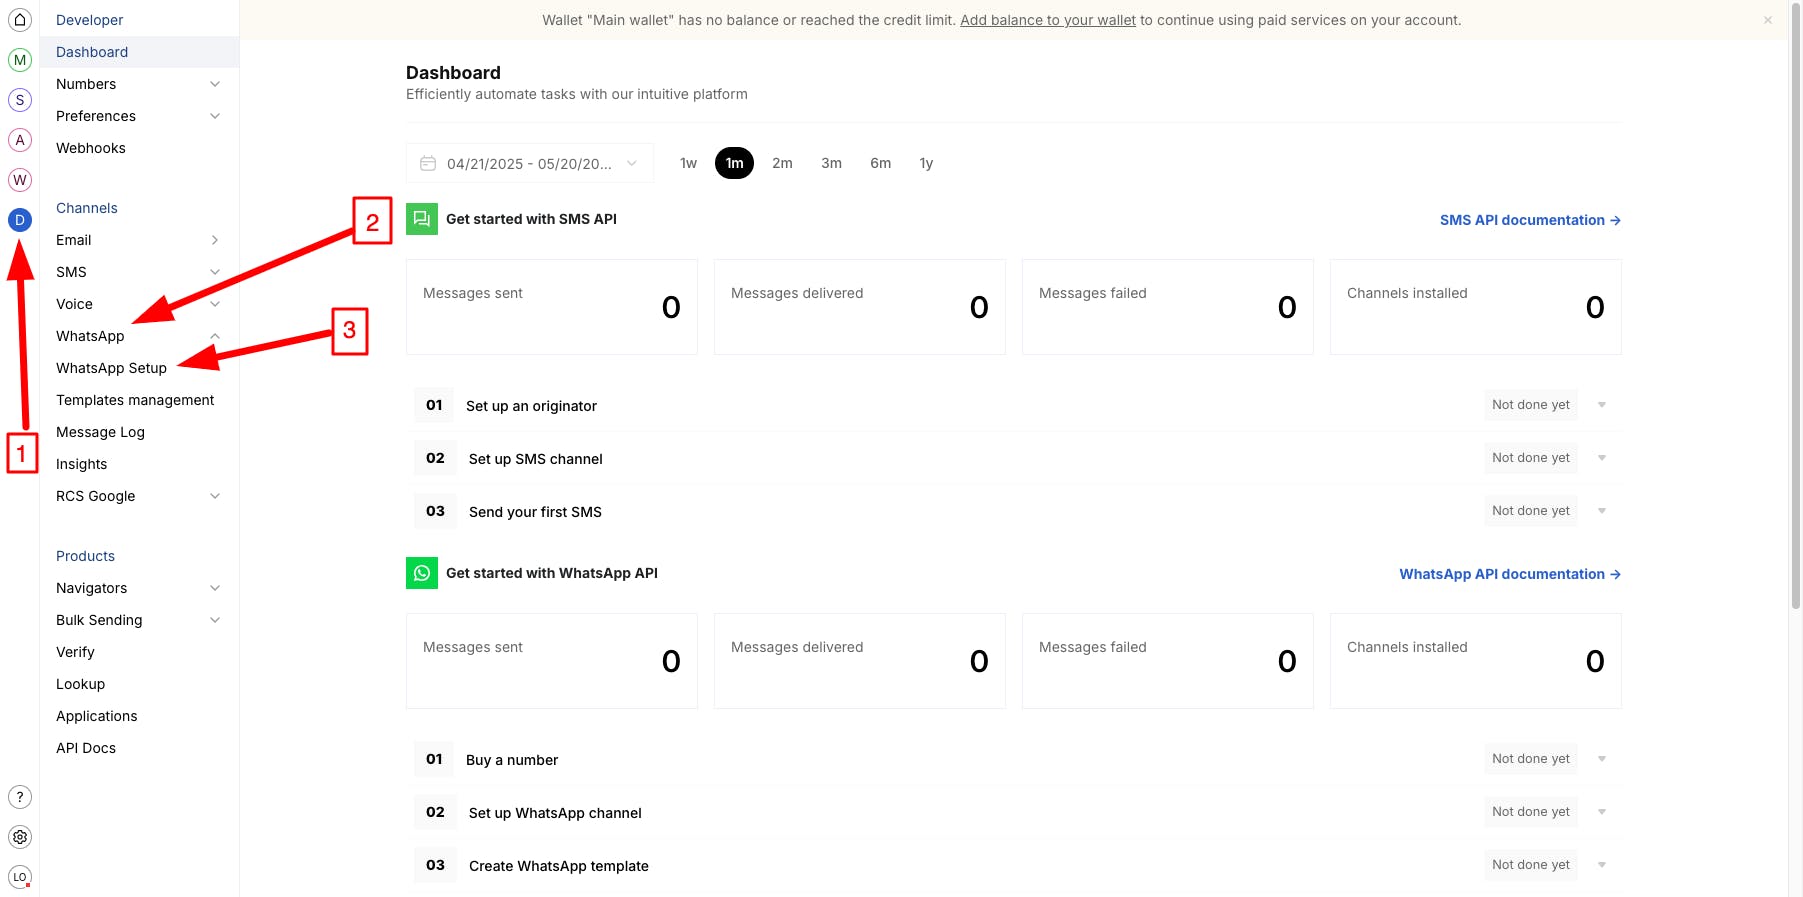Open the purple S workspace icon
Screen dimensions: 1803x897
20,100
